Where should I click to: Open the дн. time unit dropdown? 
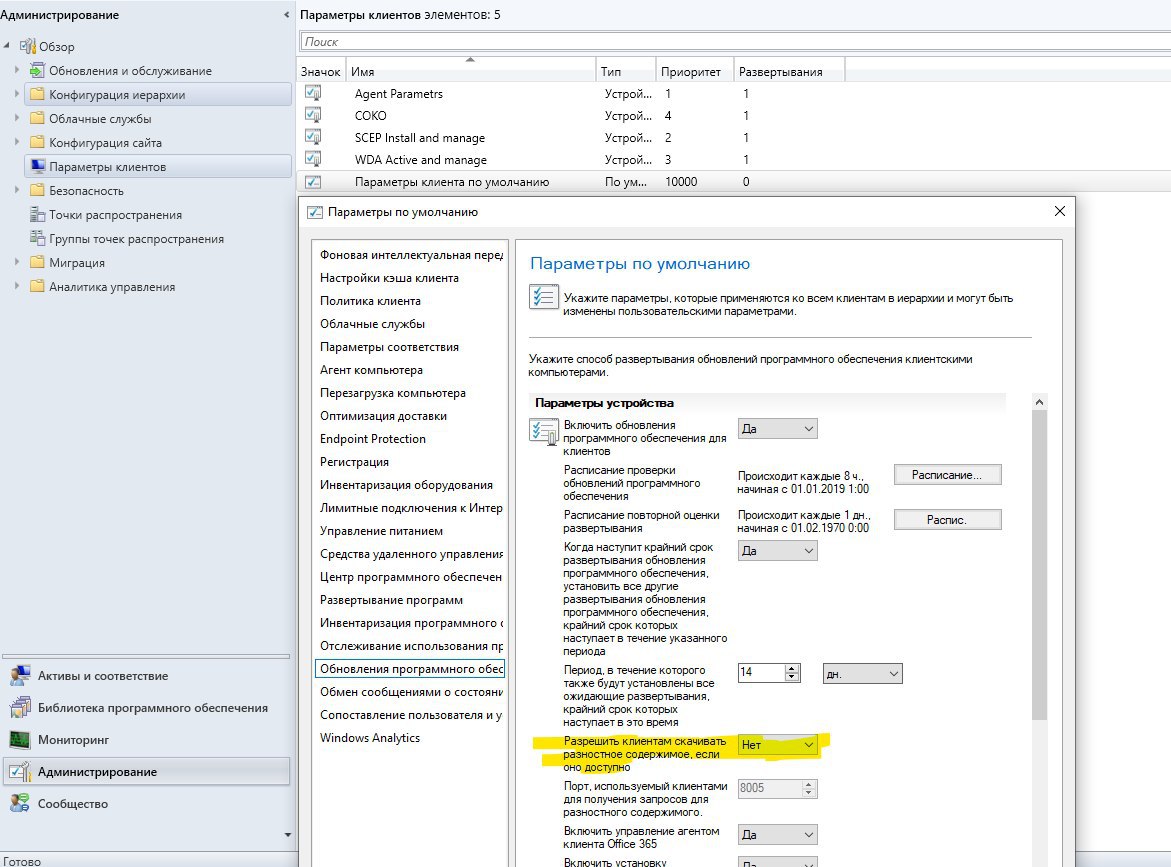pyautogui.click(x=863, y=674)
